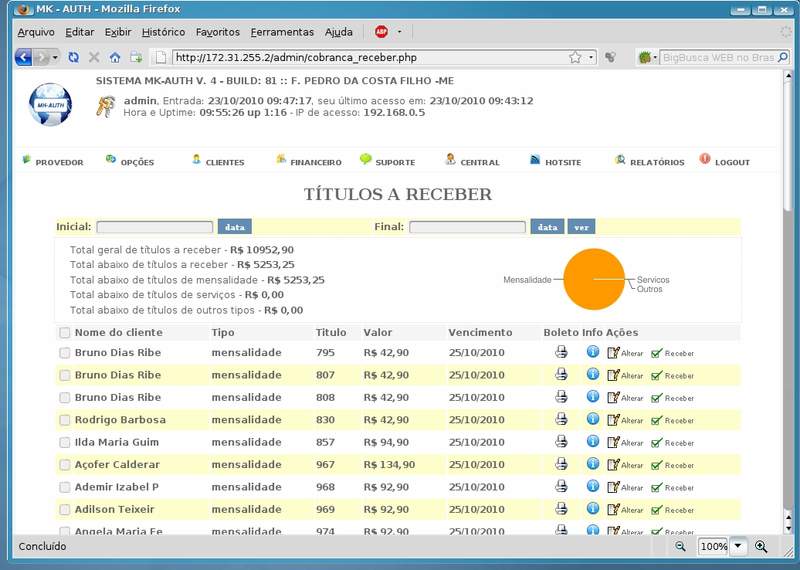
Task: Open the Adblock Plus dropdown arrow
Action: (399, 32)
